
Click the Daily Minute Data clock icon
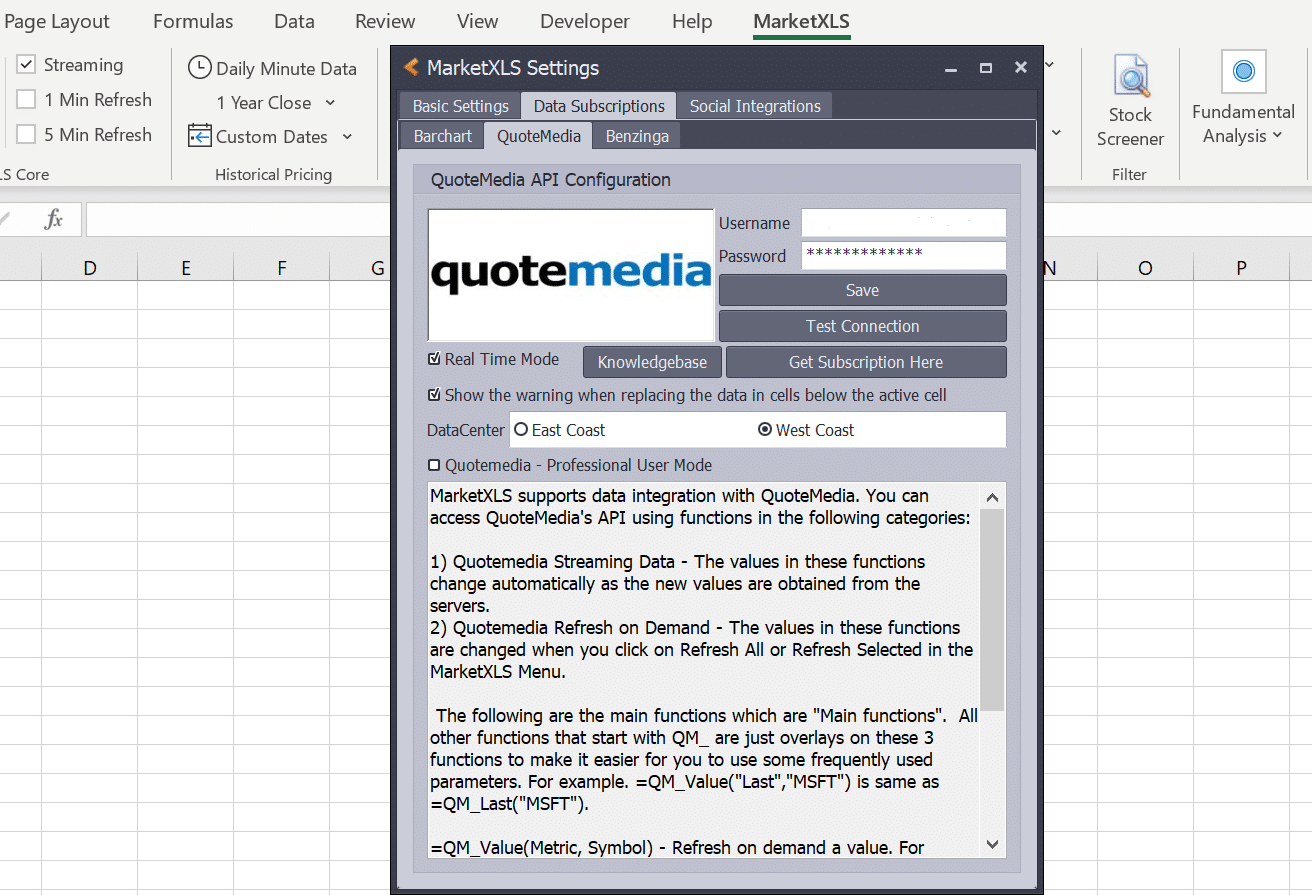[200, 68]
